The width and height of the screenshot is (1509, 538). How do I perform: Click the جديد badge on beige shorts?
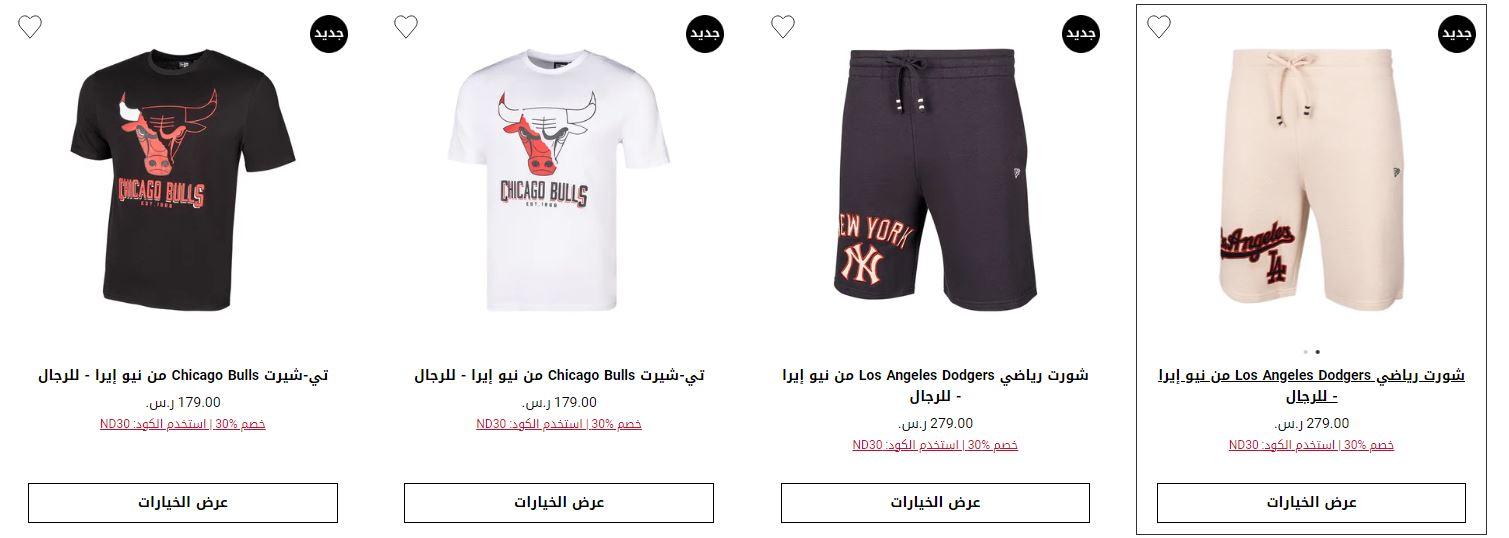click(1457, 34)
